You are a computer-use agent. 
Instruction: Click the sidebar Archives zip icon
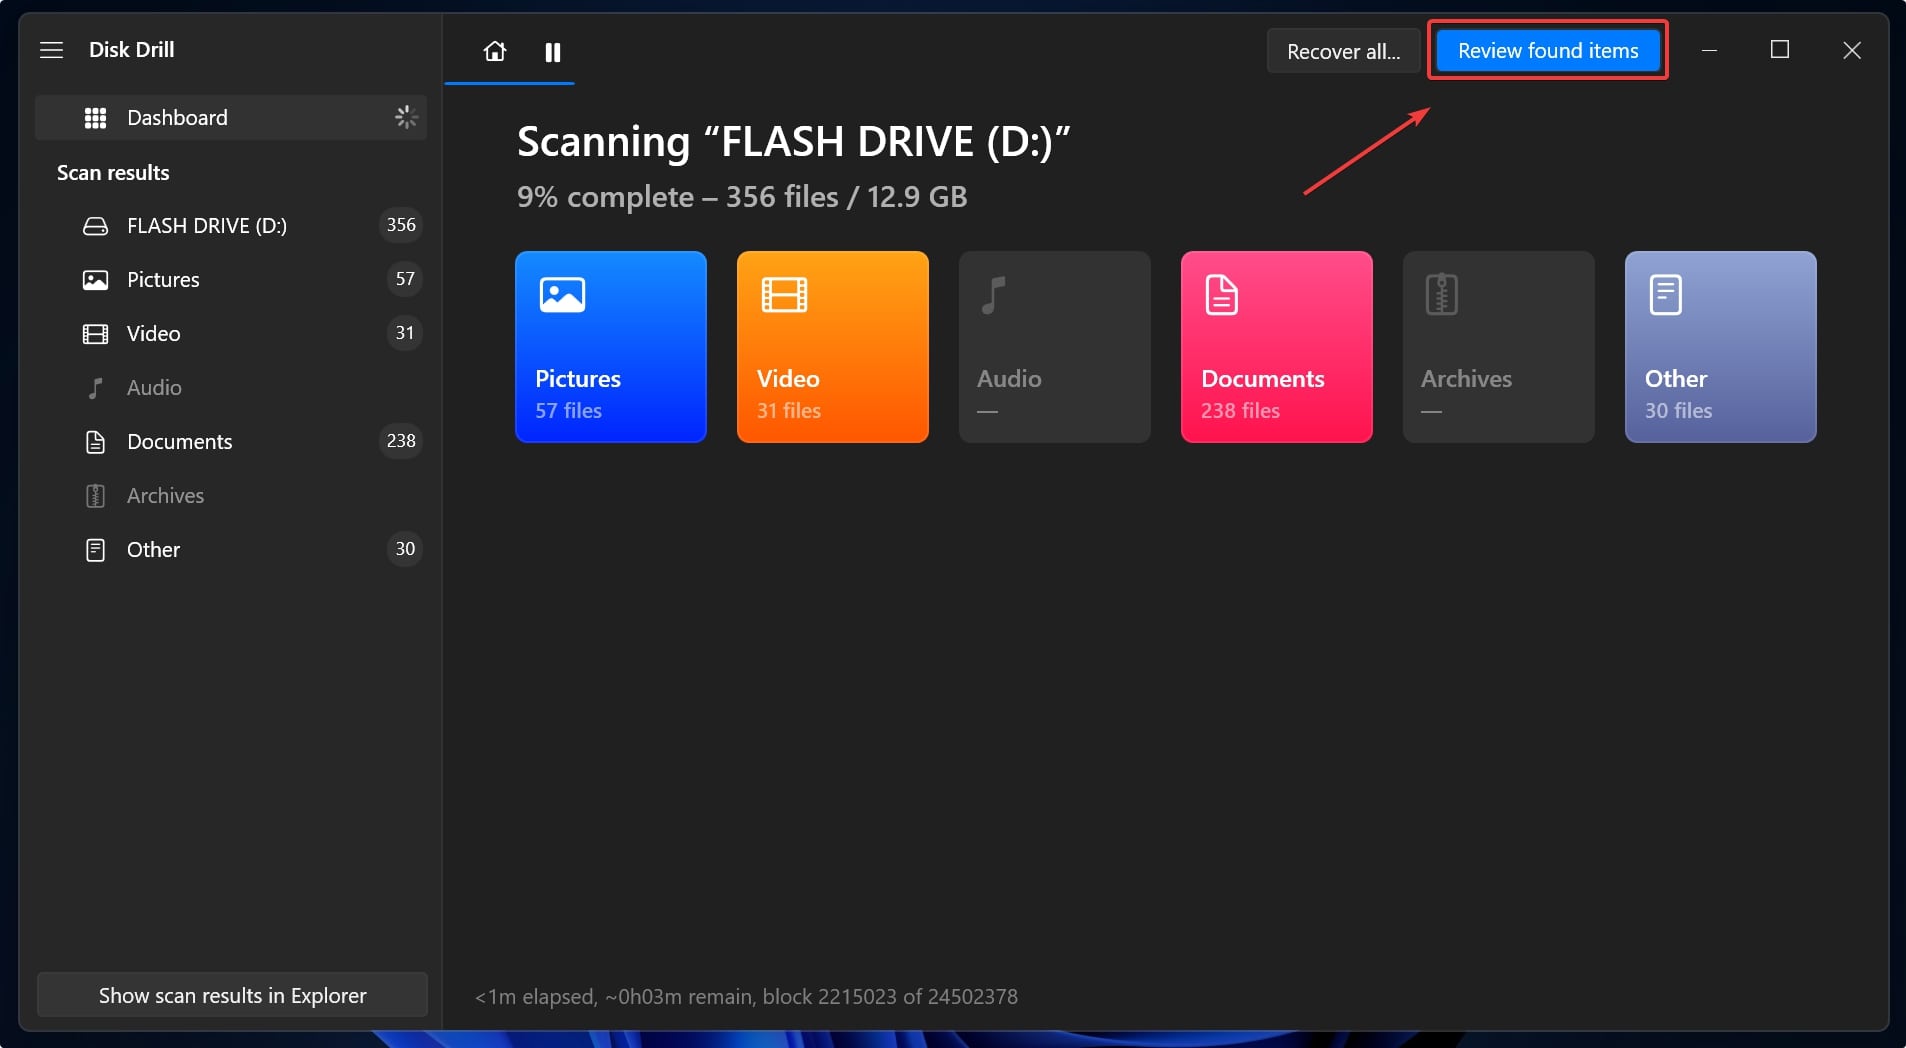(95, 496)
